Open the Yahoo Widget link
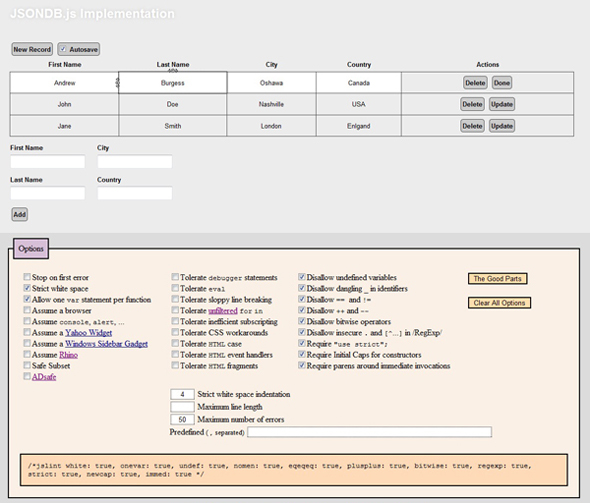 click(88, 333)
